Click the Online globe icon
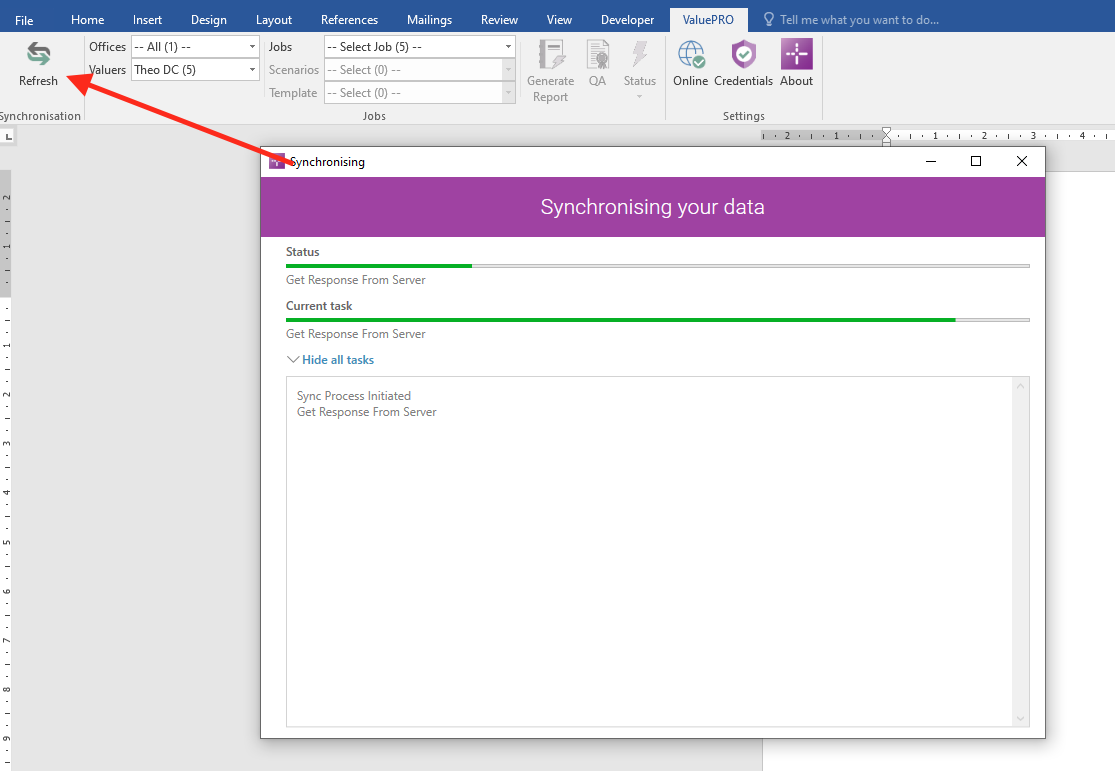Image resolution: width=1115 pixels, height=771 pixels. [690, 55]
